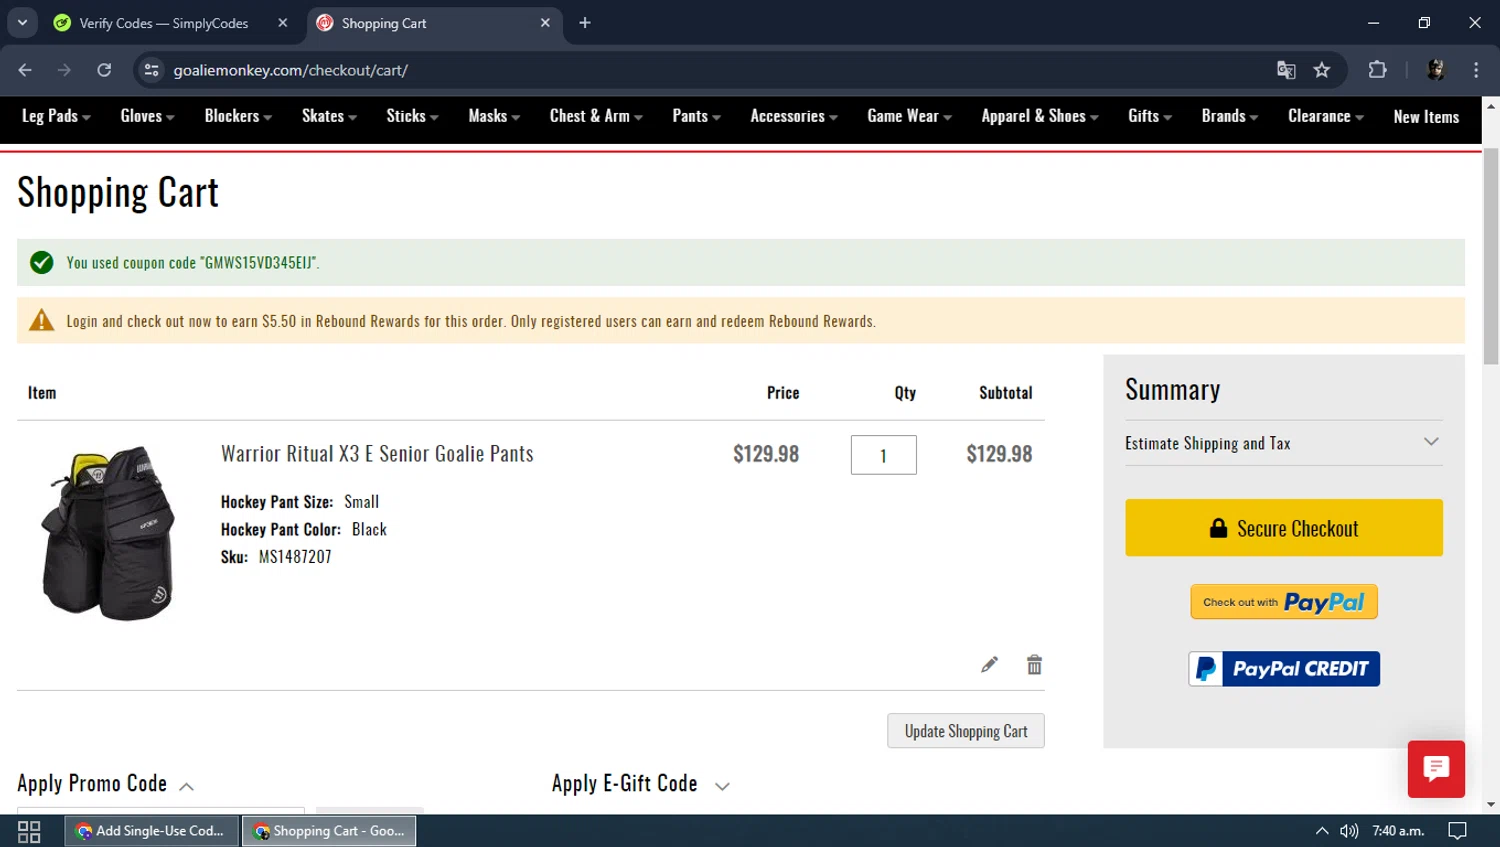This screenshot has height=847, width=1500.
Task: Click the taskbar clock showing 7:40 a.m.
Action: pos(1398,831)
